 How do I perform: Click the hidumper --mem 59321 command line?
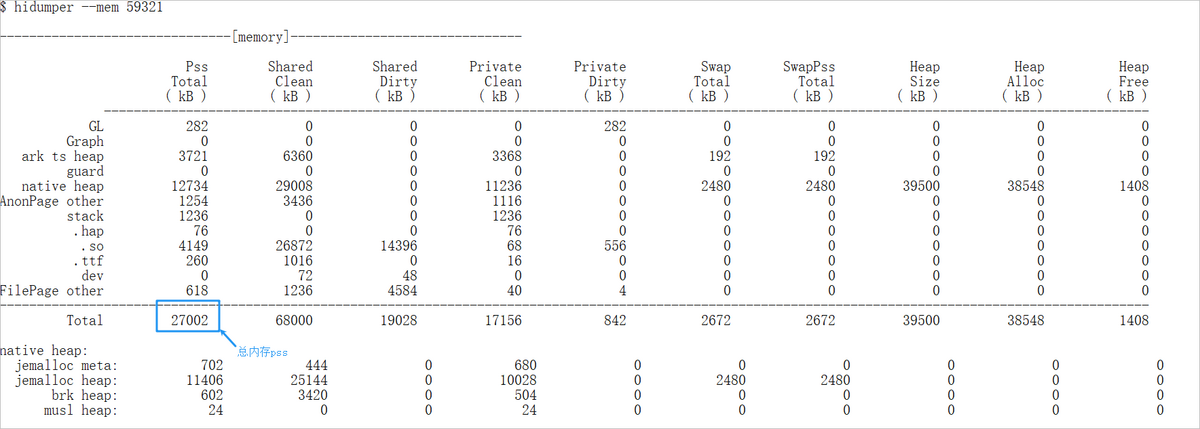(x=82, y=8)
